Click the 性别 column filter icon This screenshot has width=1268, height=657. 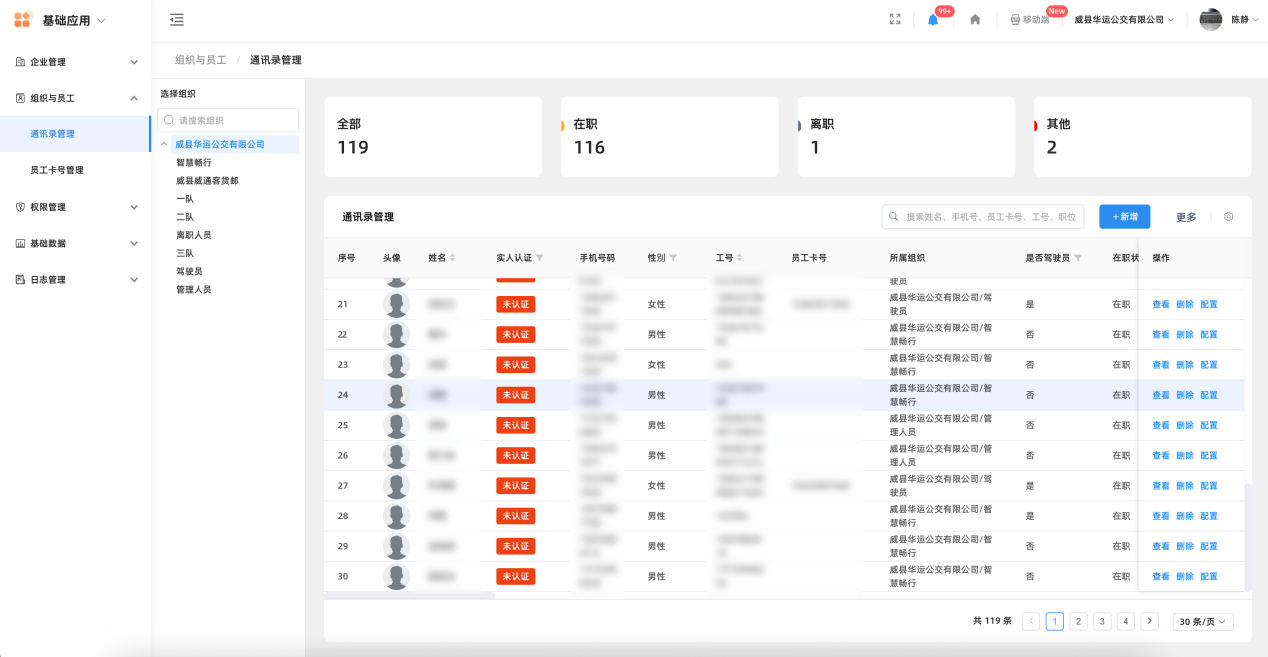(x=673, y=258)
